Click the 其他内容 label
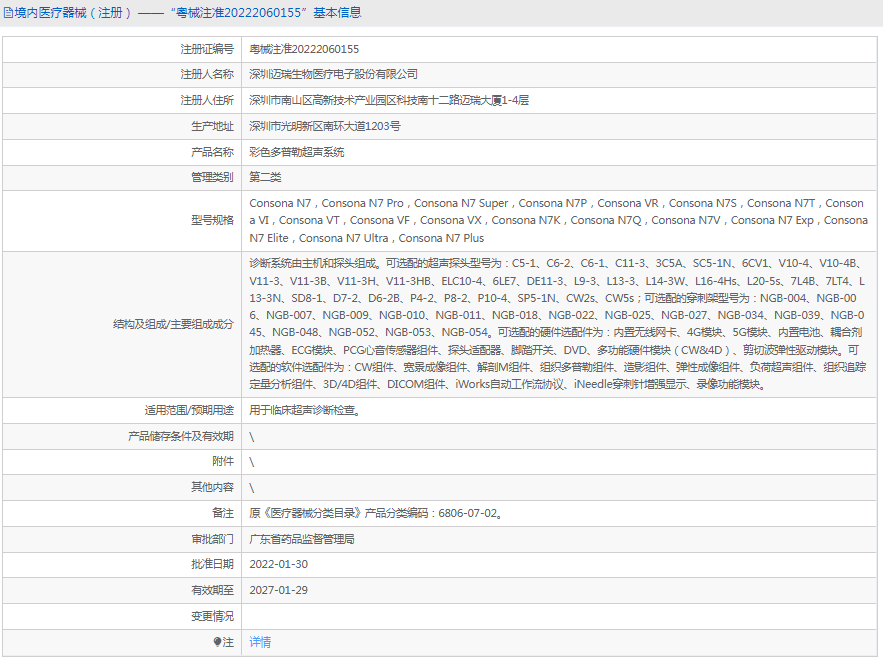The width and height of the screenshot is (883, 663). tap(212, 487)
